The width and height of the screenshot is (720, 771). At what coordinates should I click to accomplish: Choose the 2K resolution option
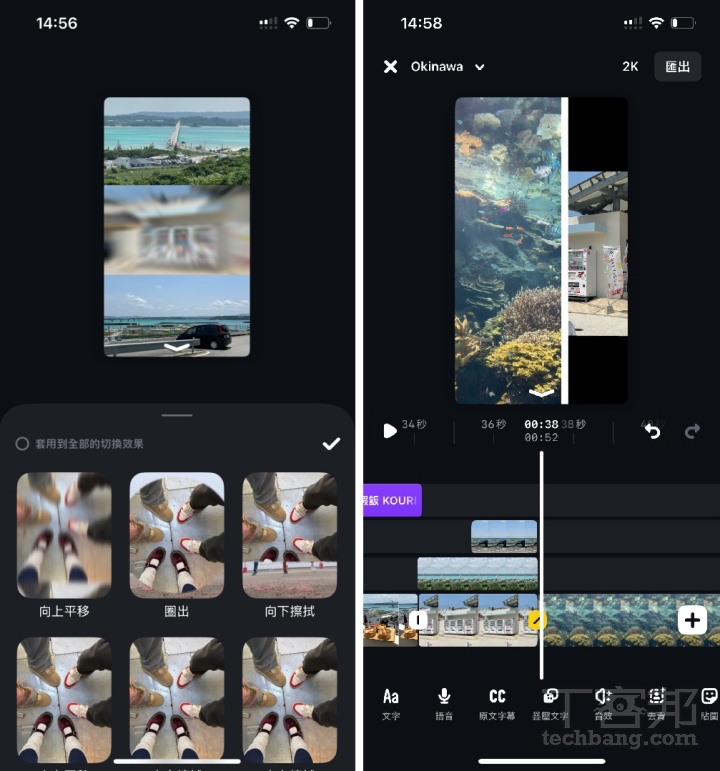[630, 67]
